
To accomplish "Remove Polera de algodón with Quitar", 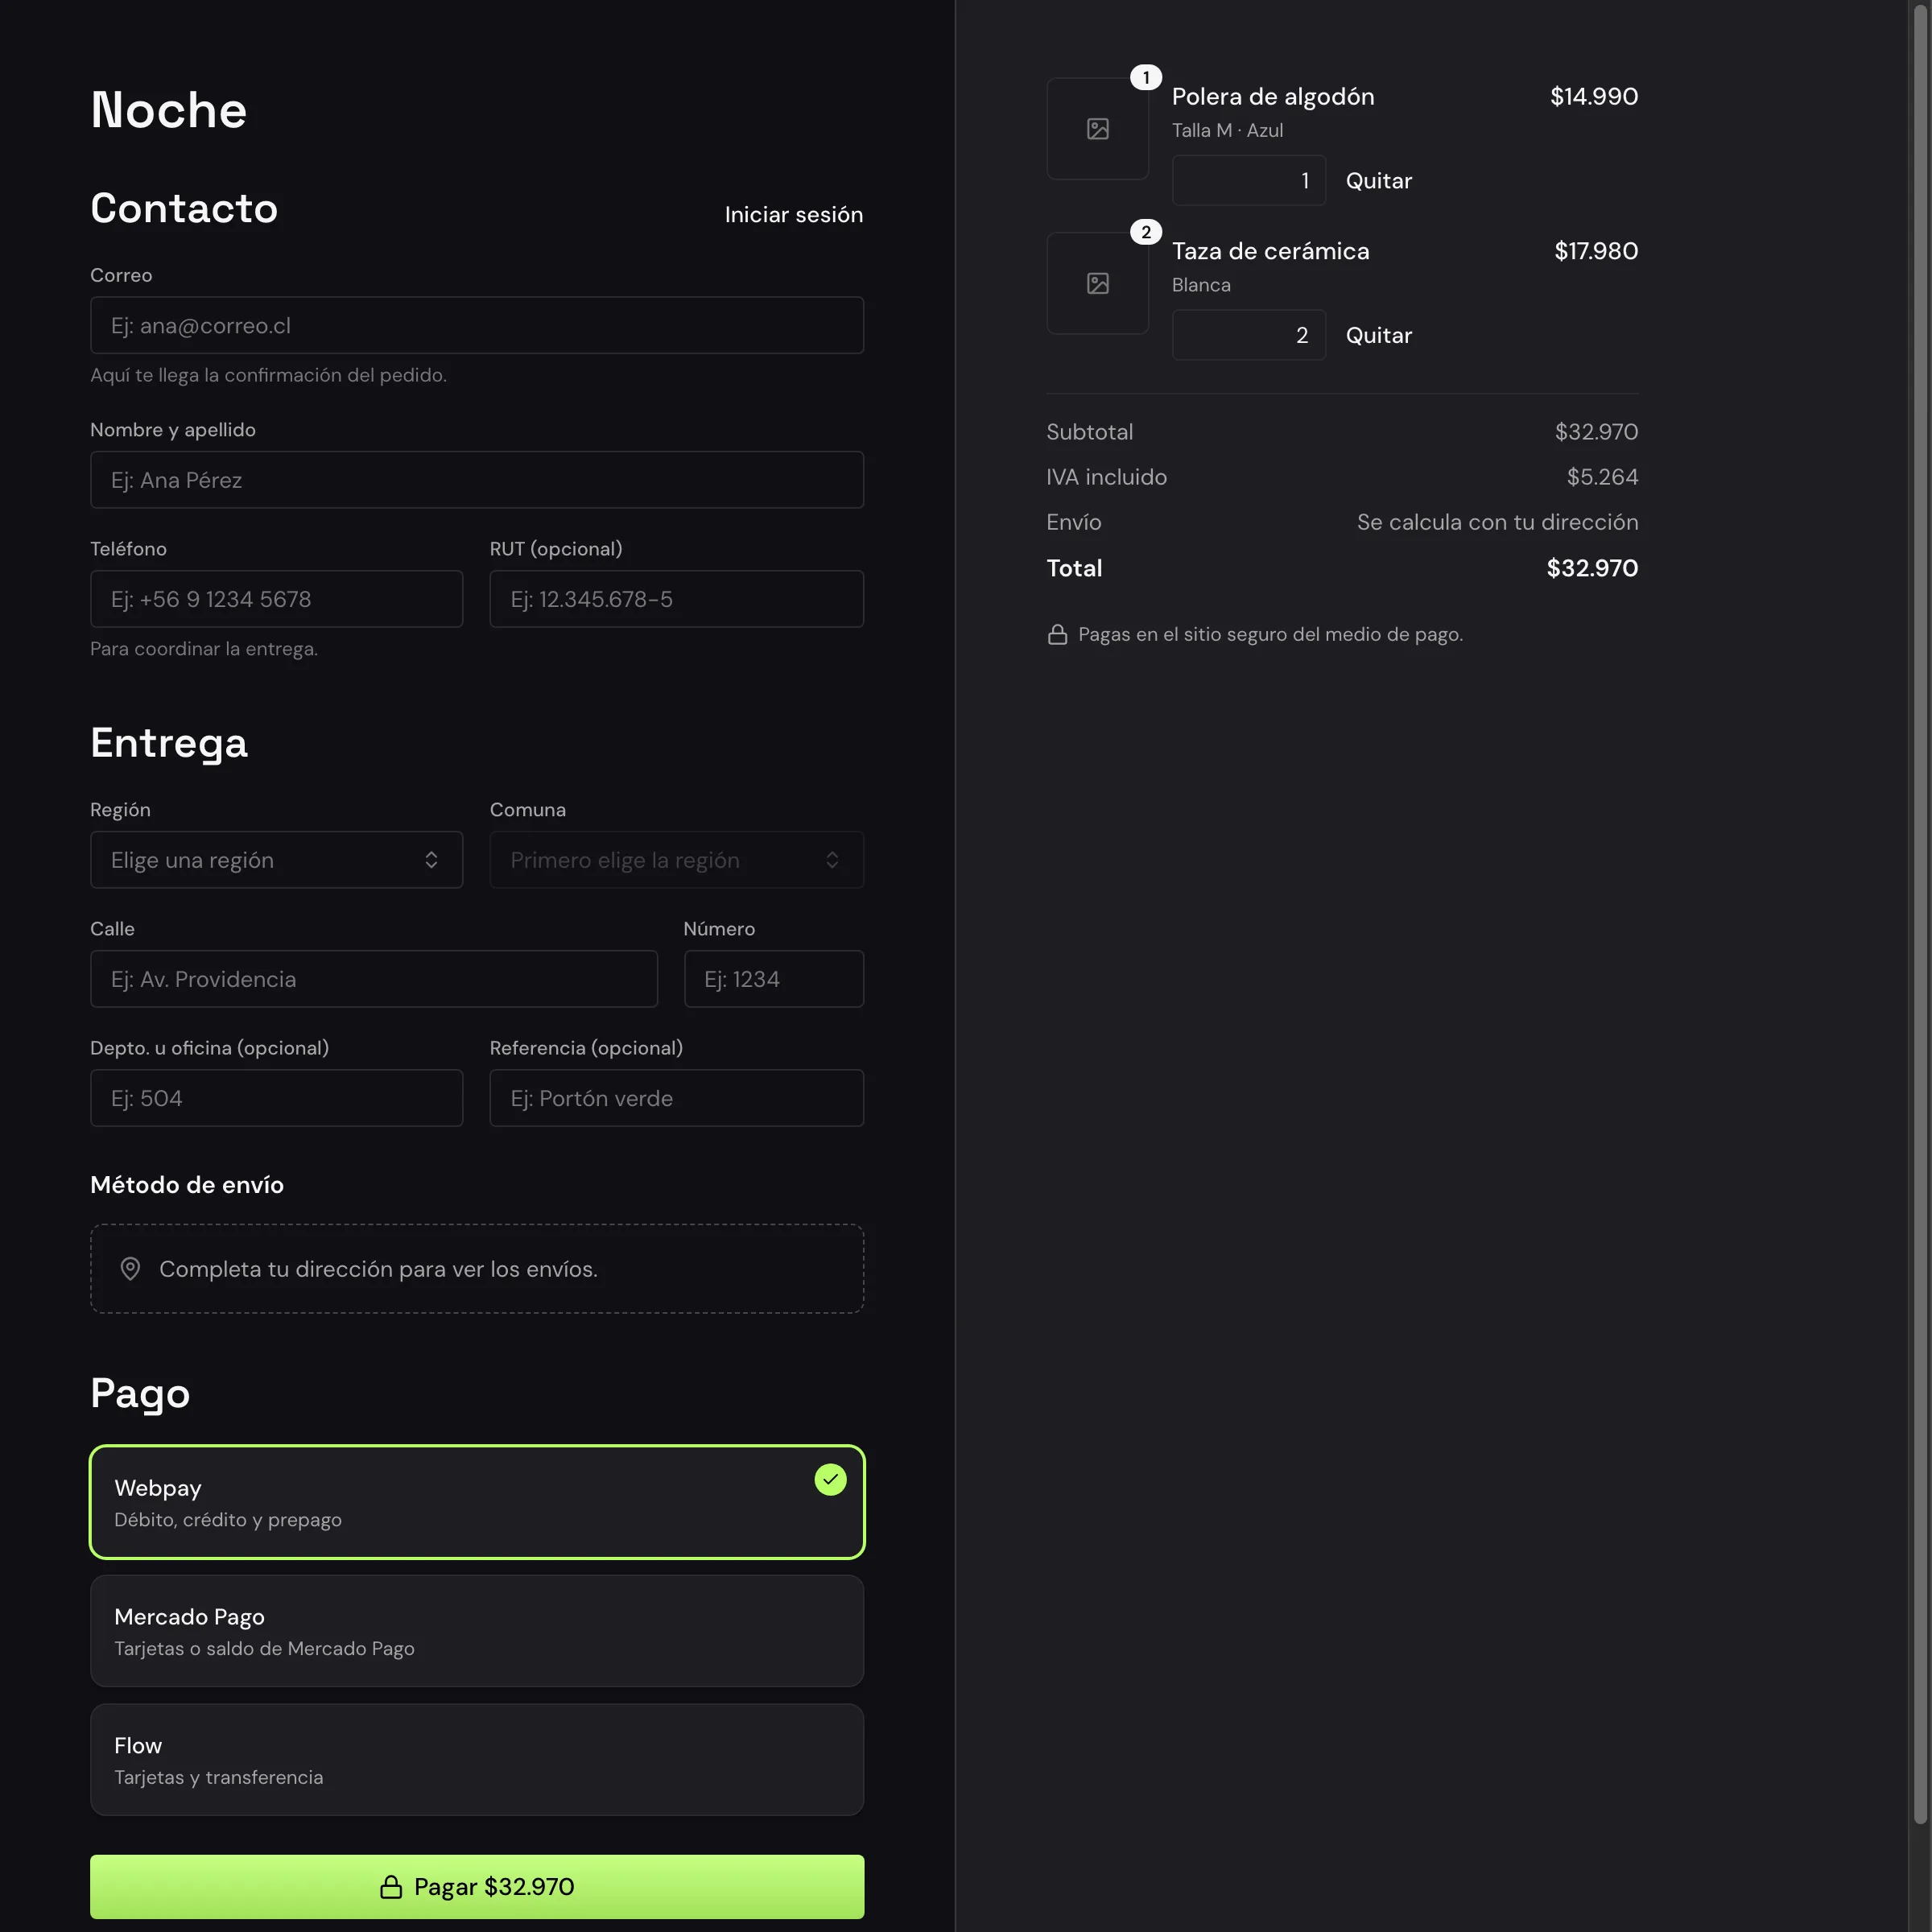I will pos(1378,180).
